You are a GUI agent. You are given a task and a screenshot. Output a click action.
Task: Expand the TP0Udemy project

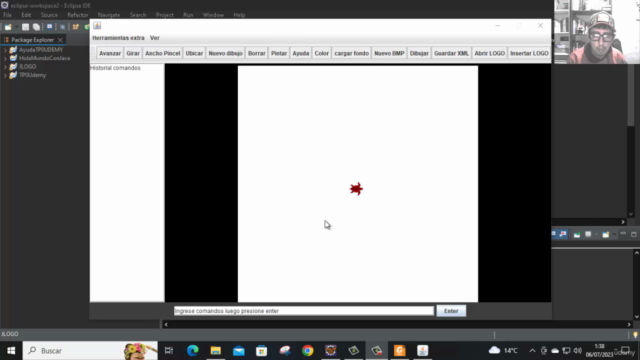click(5, 76)
